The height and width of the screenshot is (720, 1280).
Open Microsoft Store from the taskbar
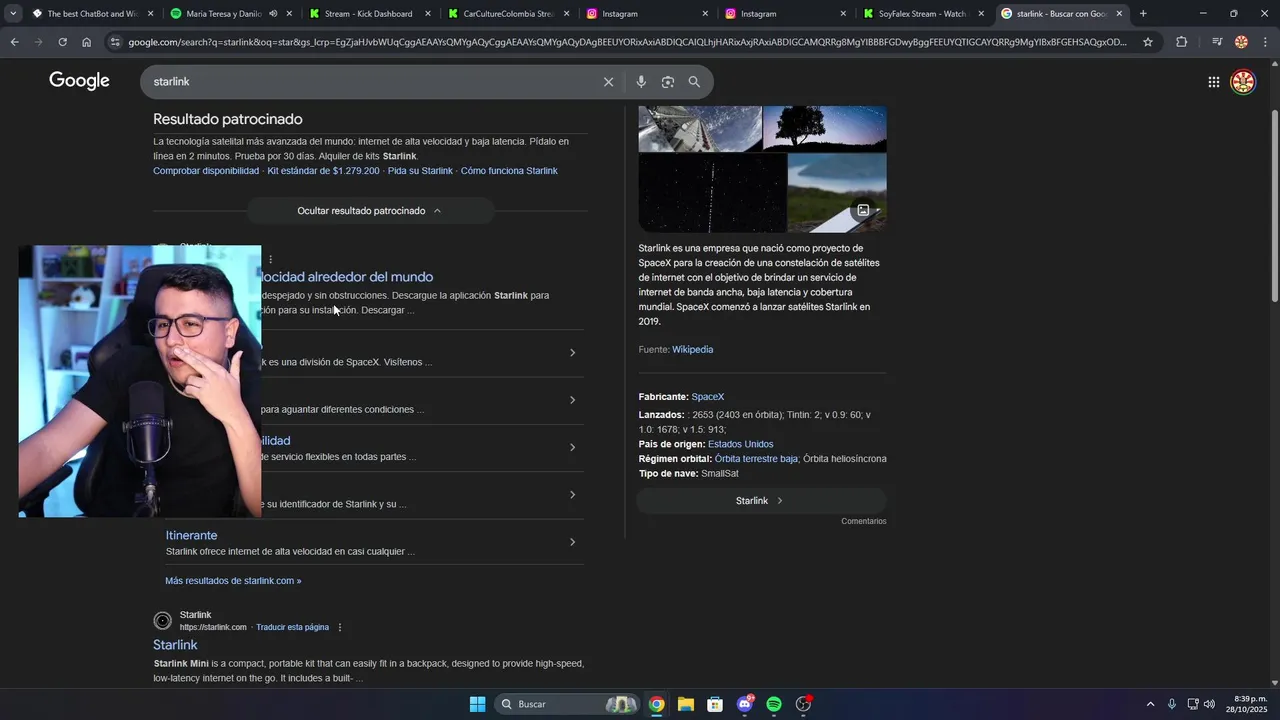(715, 704)
